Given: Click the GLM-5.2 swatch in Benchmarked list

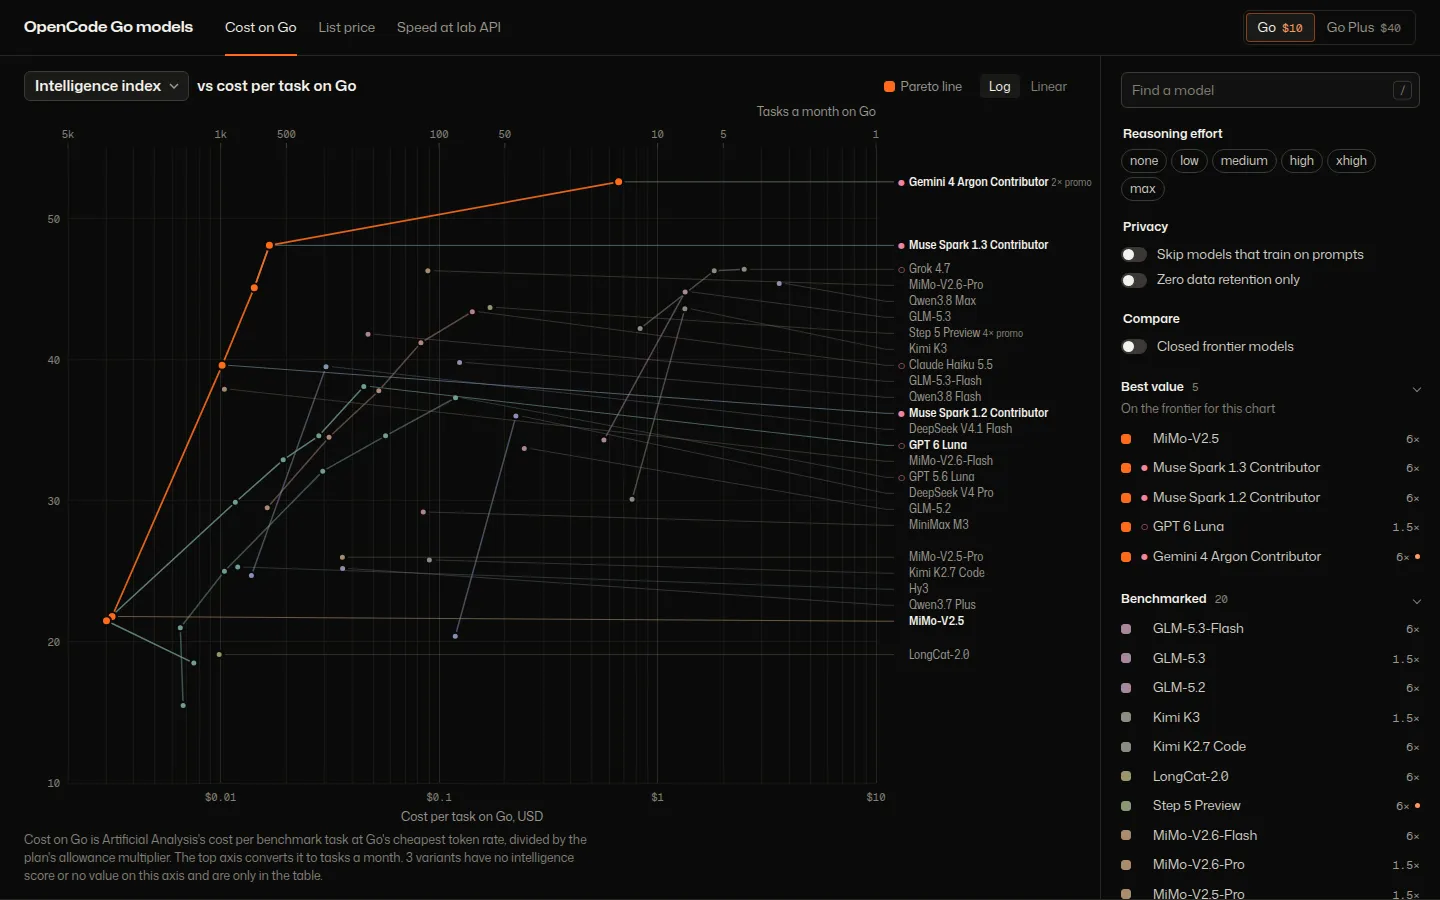Looking at the screenshot, I should [1126, 688].
